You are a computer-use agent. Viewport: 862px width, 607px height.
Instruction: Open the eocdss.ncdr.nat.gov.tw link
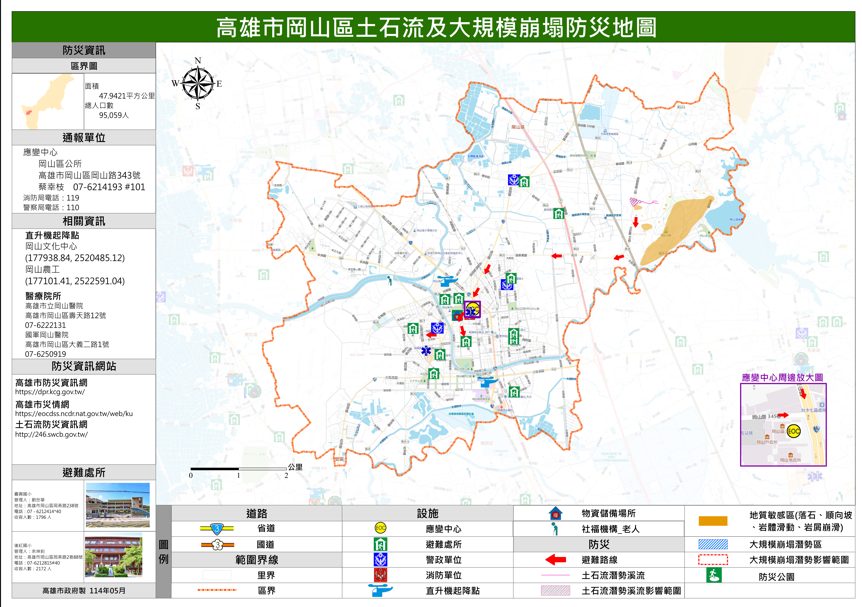point(73,413)
